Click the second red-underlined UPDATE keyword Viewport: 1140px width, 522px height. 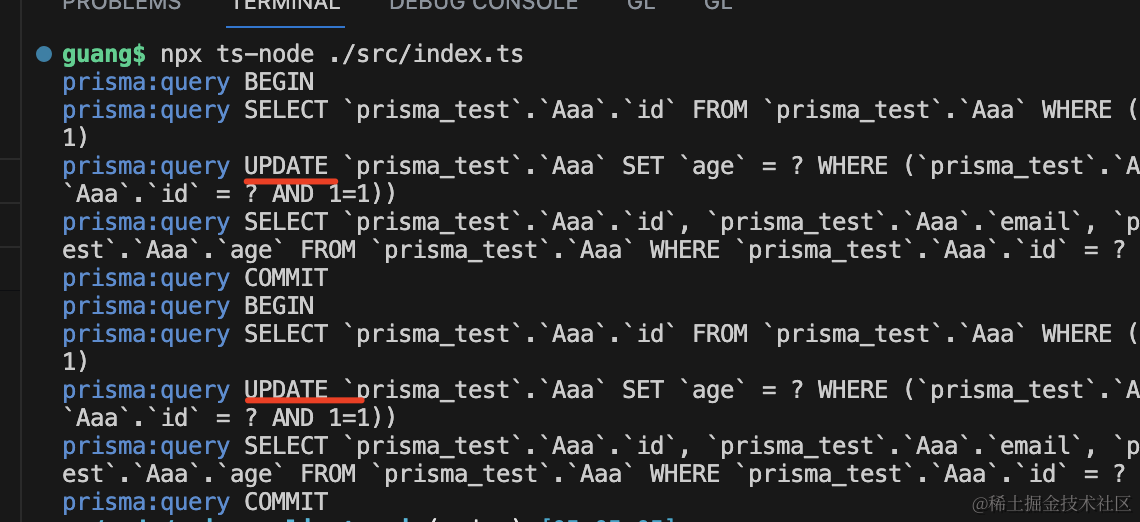[x=286, y=390]
